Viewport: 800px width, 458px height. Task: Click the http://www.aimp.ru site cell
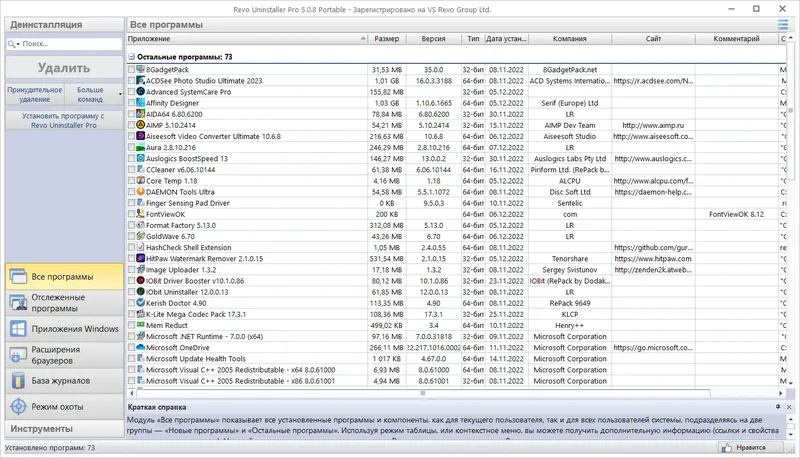tap(653, 125)
